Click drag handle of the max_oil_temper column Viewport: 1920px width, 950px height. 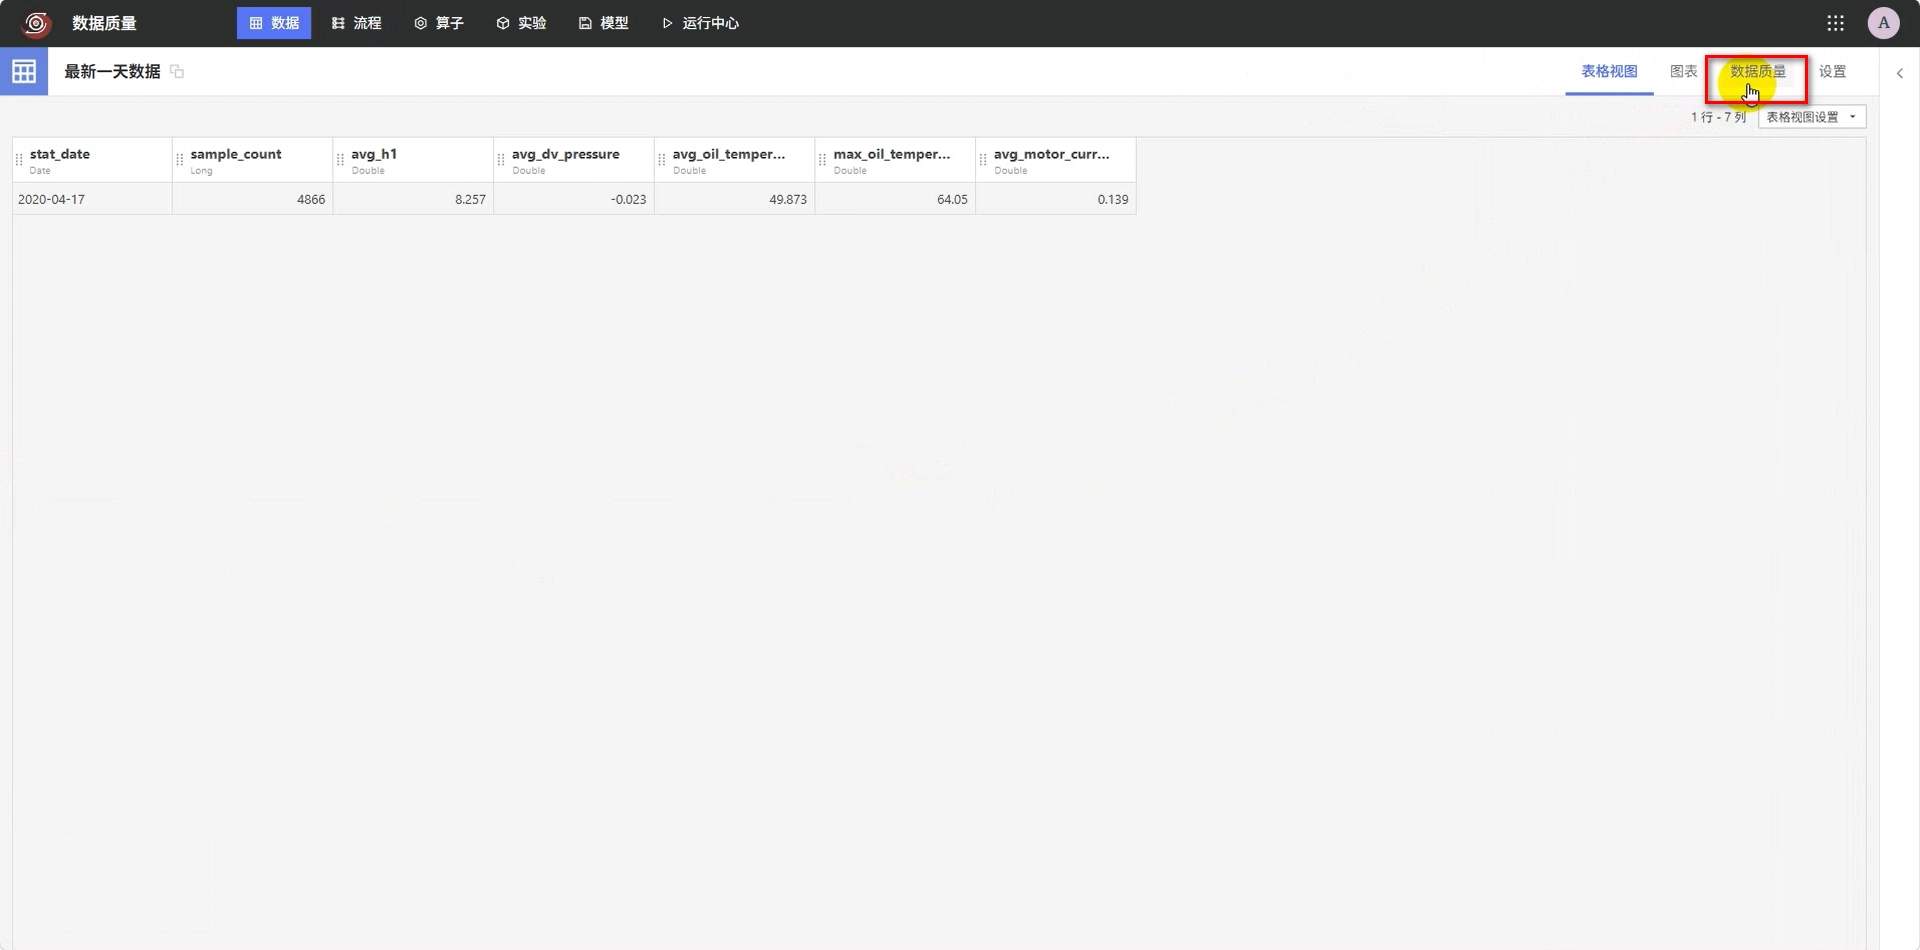coord(822,160)
